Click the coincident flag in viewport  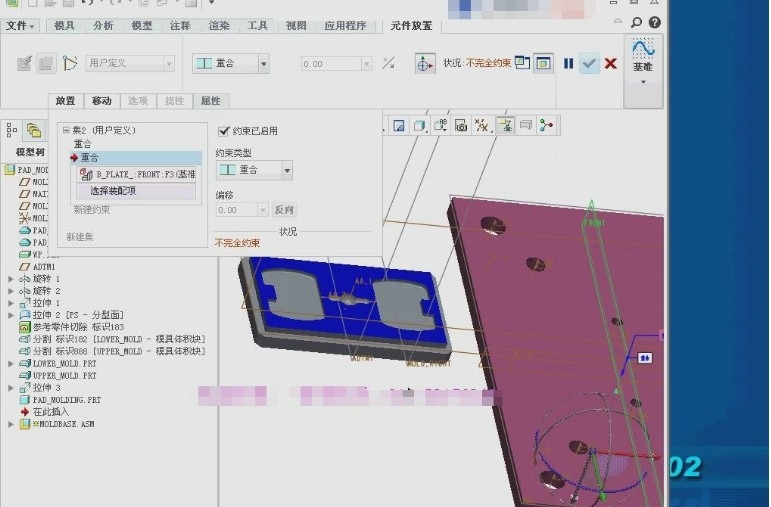click(645, 358)
